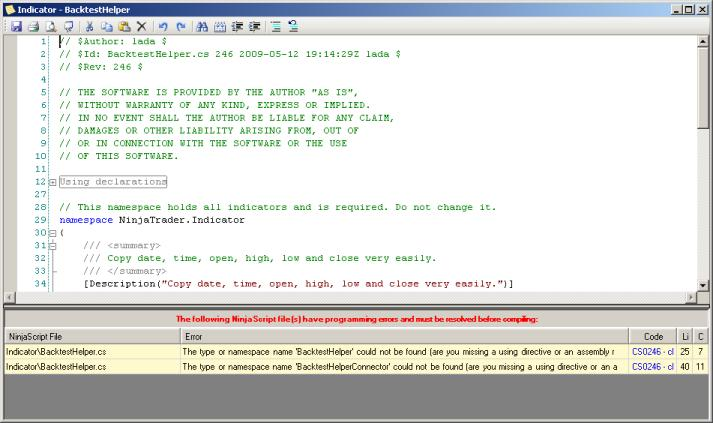713x423 pixels.
Task: Click Indicator\BacktestHelper.cs in second error row
Action: pyautogui.click(x=56, y=367)
